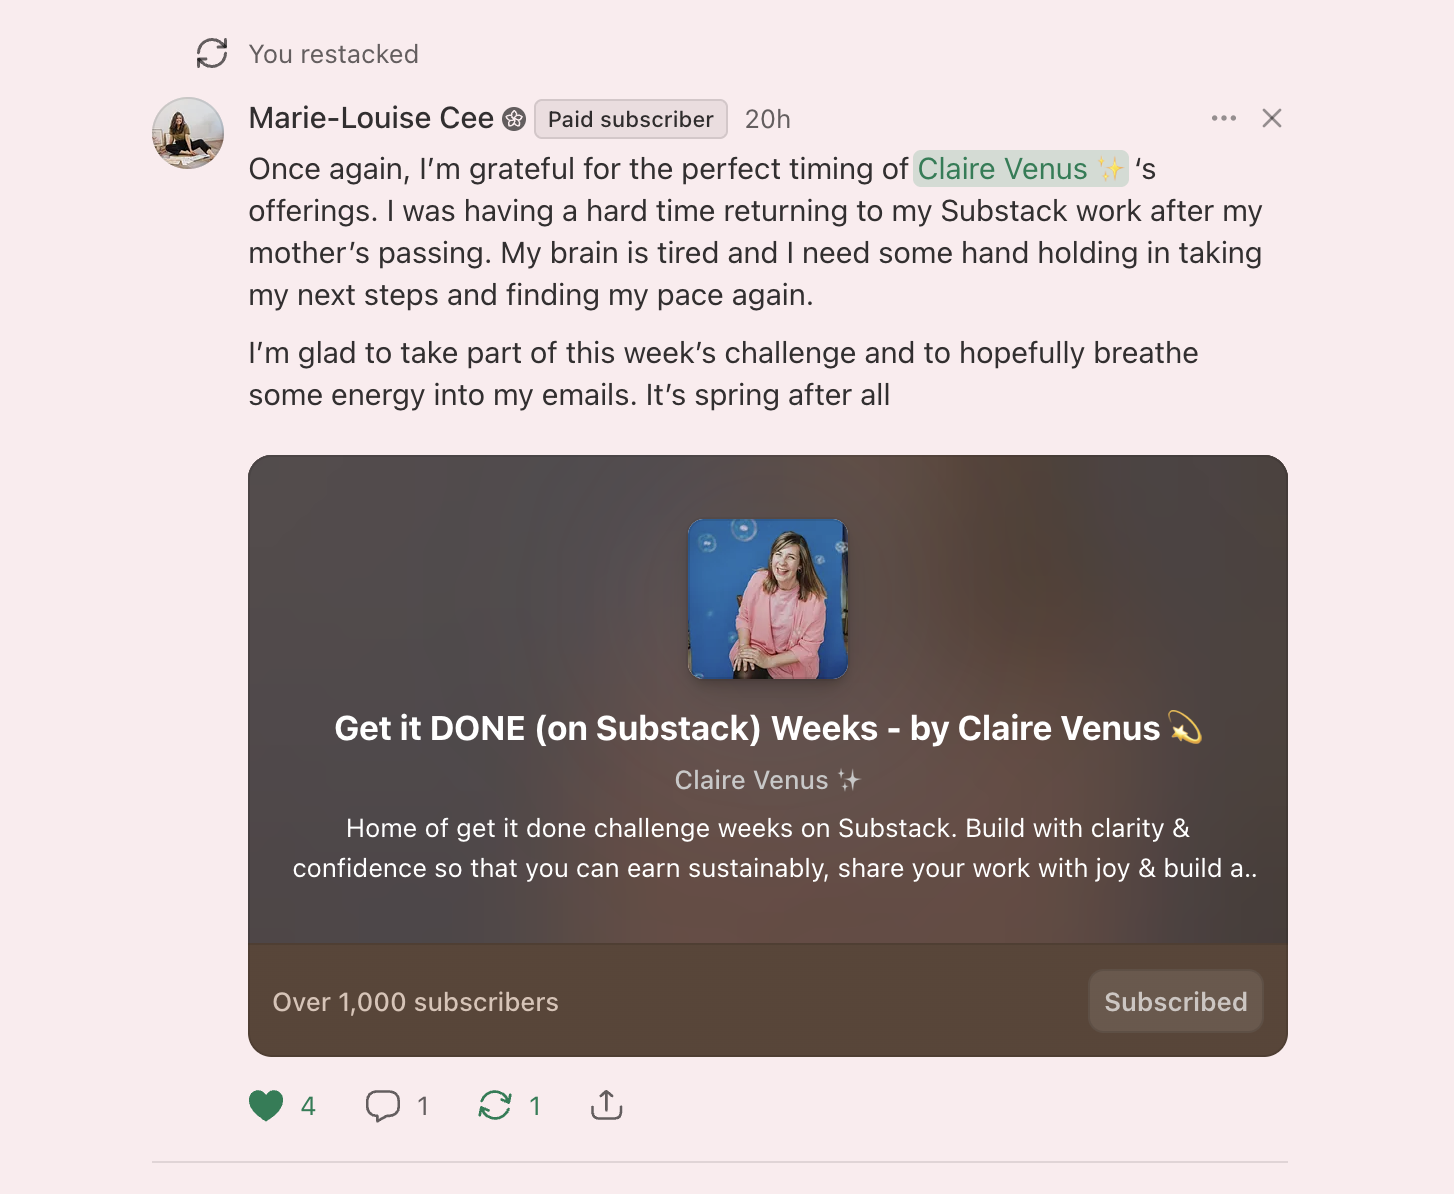Click the publication description text in card
Image resolution: width=1454 pixels, height=1194 pixels.
point(767,848)
